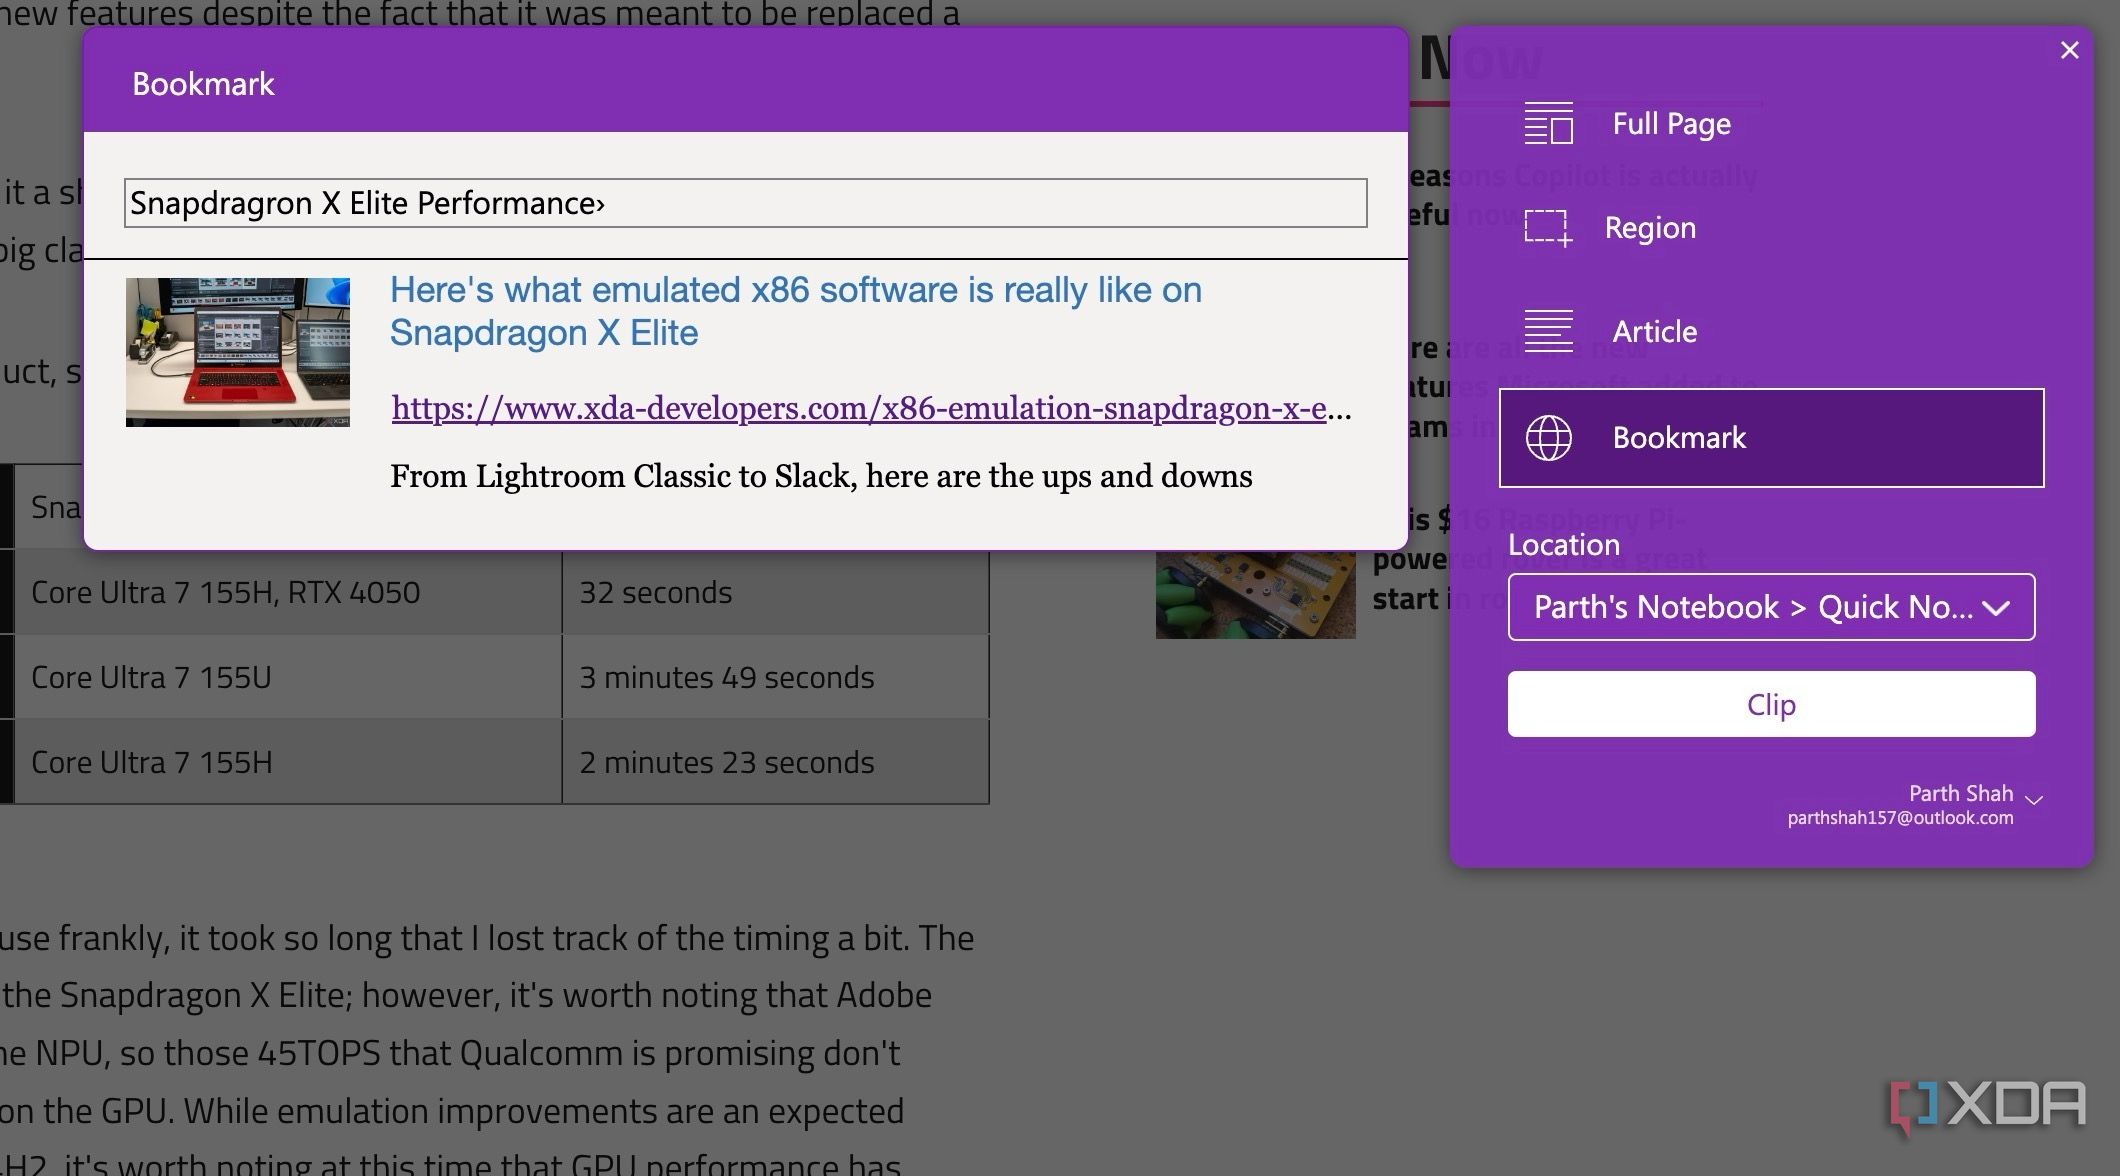Click the 'Bookmark' header title in preview
The height and width of the screenshot is (1176, 2120).
coord(203,84)
